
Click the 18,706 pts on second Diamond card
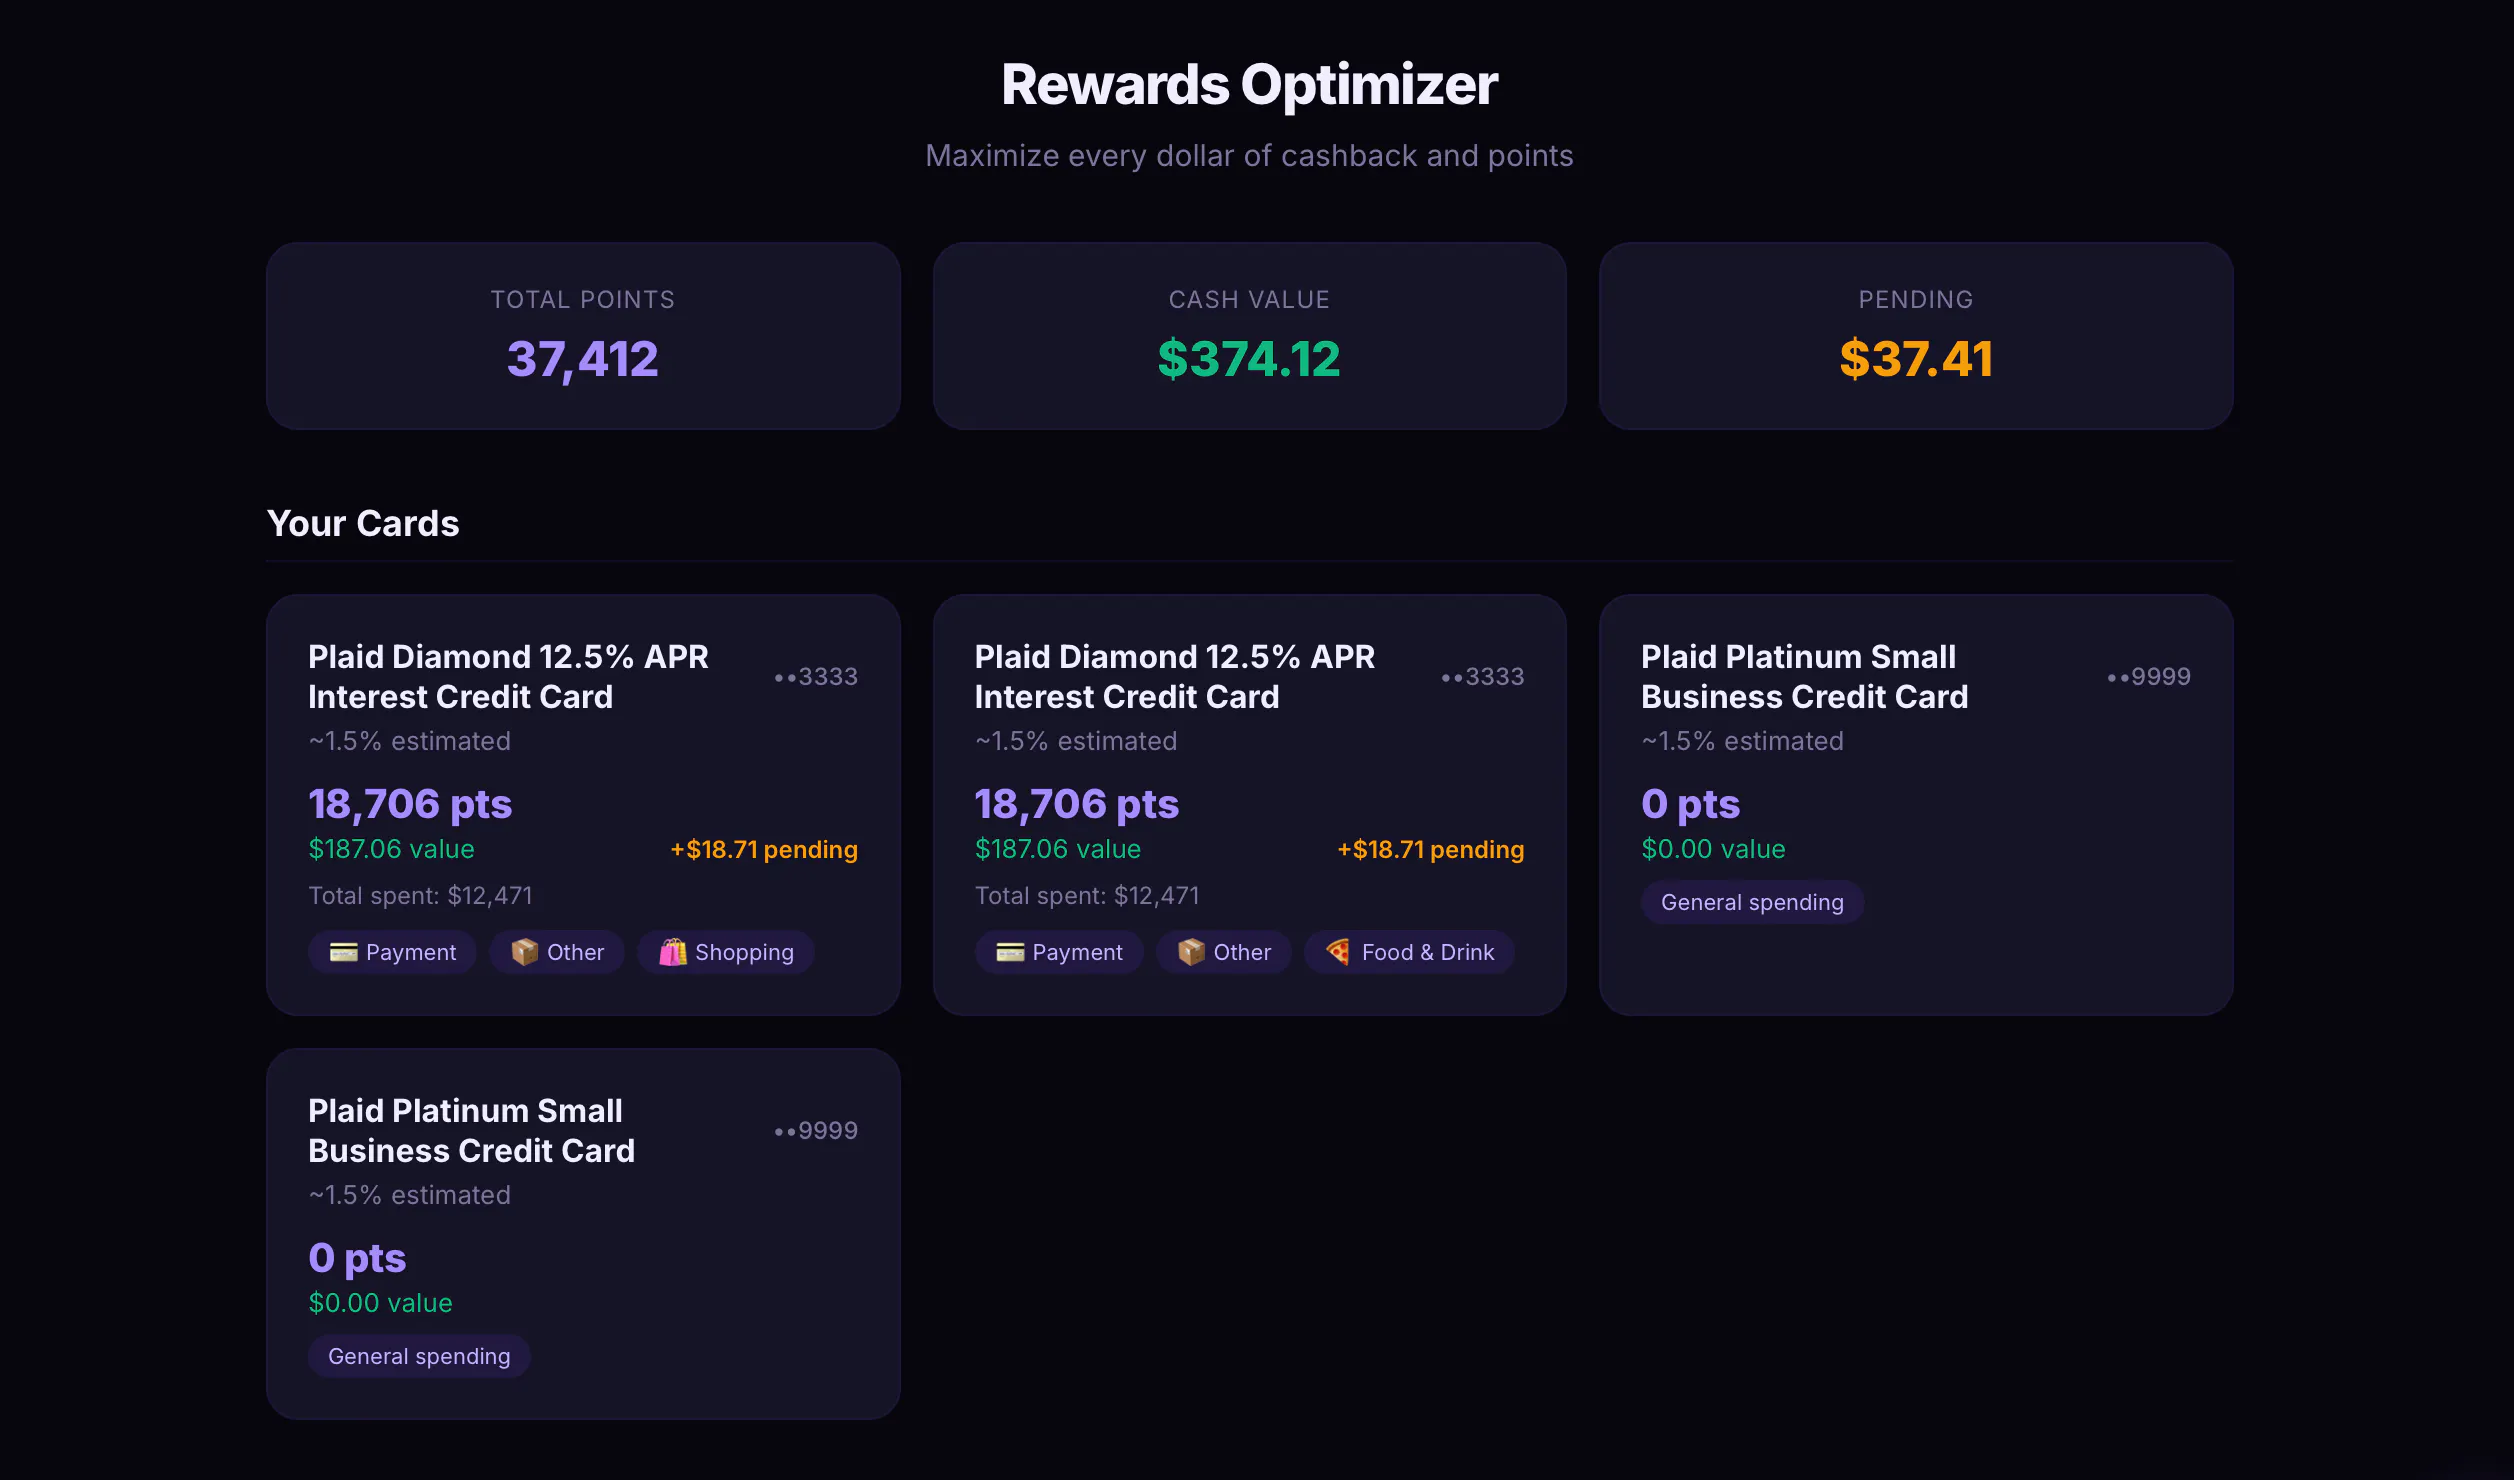point(1076,803)
